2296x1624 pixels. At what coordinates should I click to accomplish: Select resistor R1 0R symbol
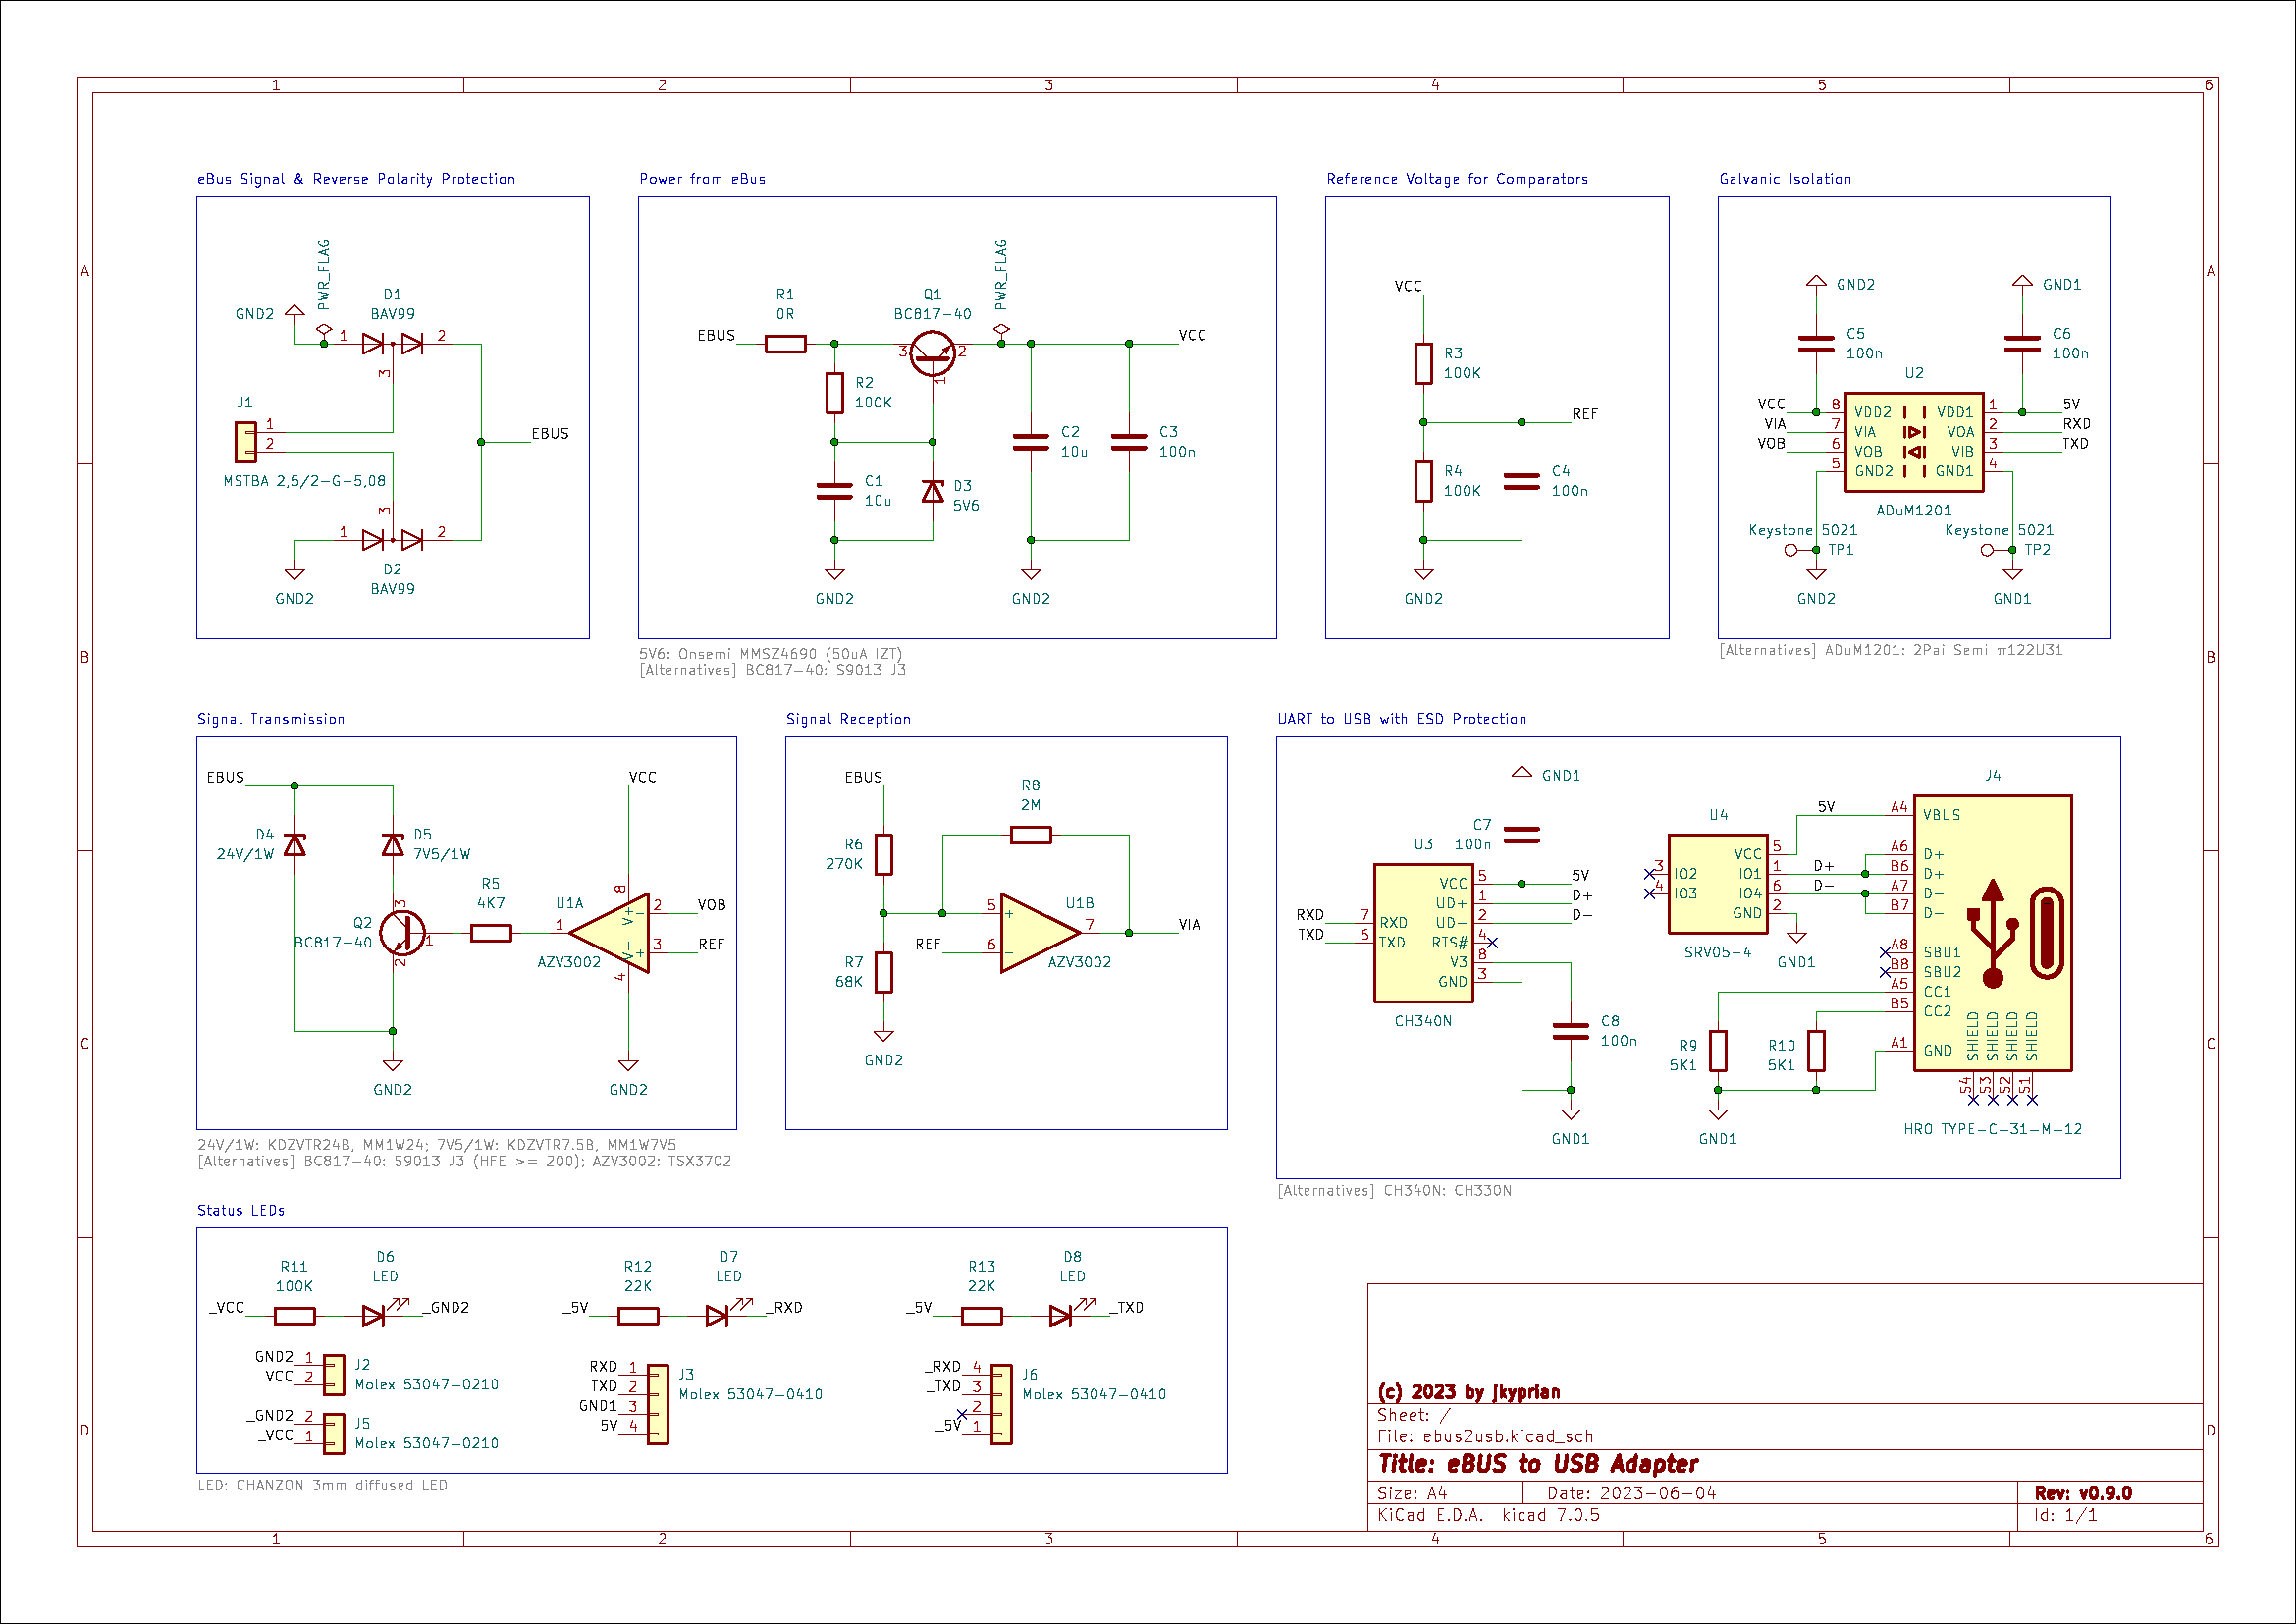[785, 344]
